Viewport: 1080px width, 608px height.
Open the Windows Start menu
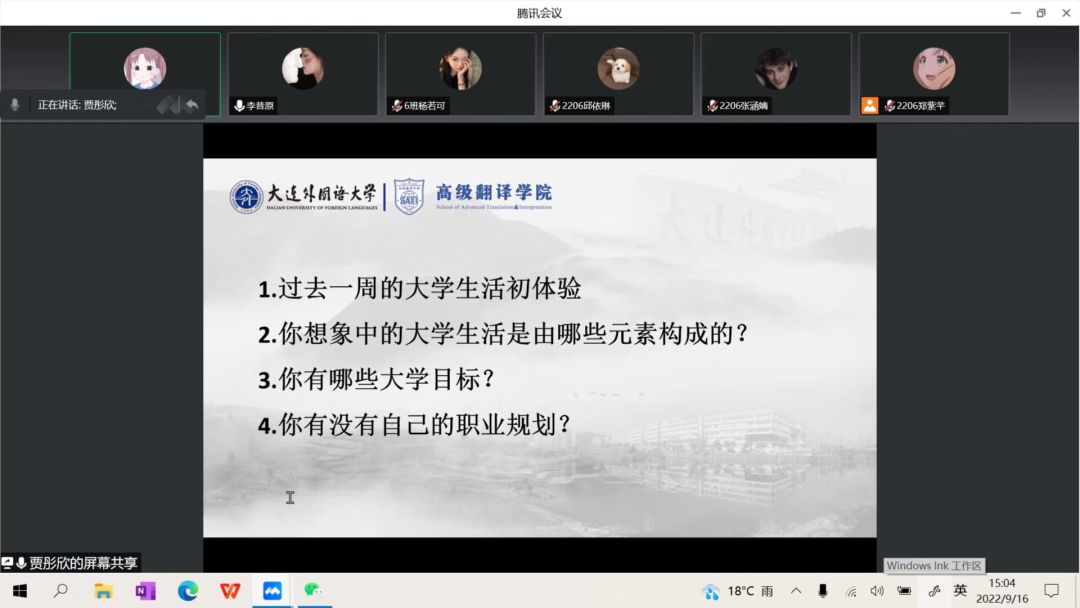[20, 591]
